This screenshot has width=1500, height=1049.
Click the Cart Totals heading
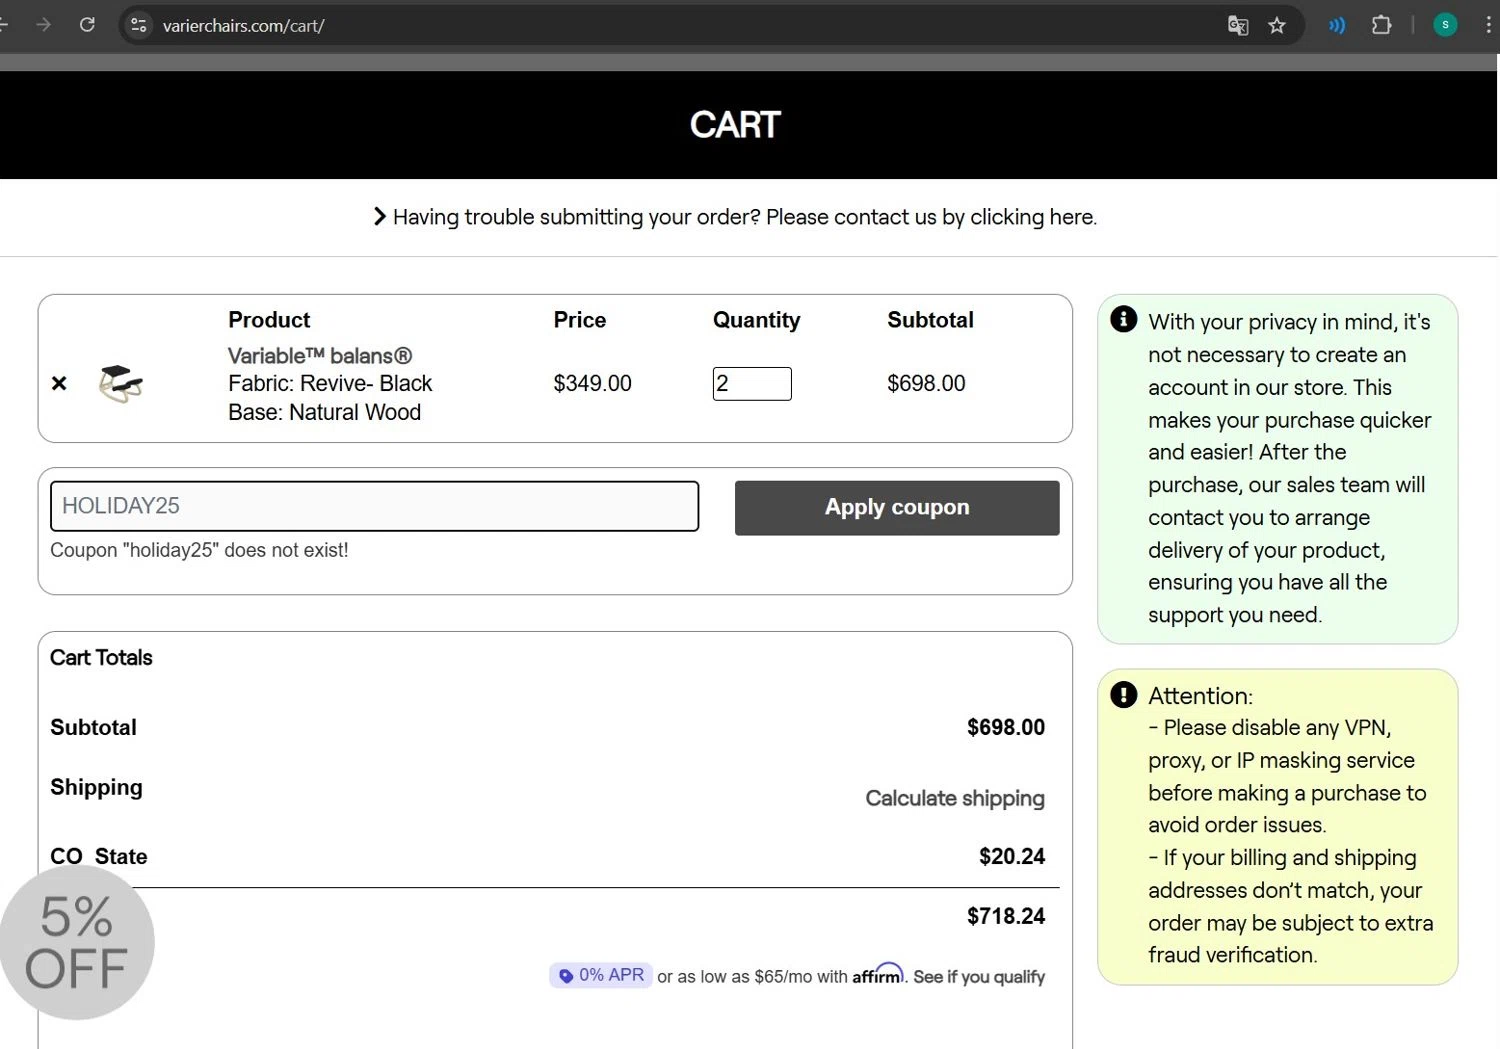(101, 658)
